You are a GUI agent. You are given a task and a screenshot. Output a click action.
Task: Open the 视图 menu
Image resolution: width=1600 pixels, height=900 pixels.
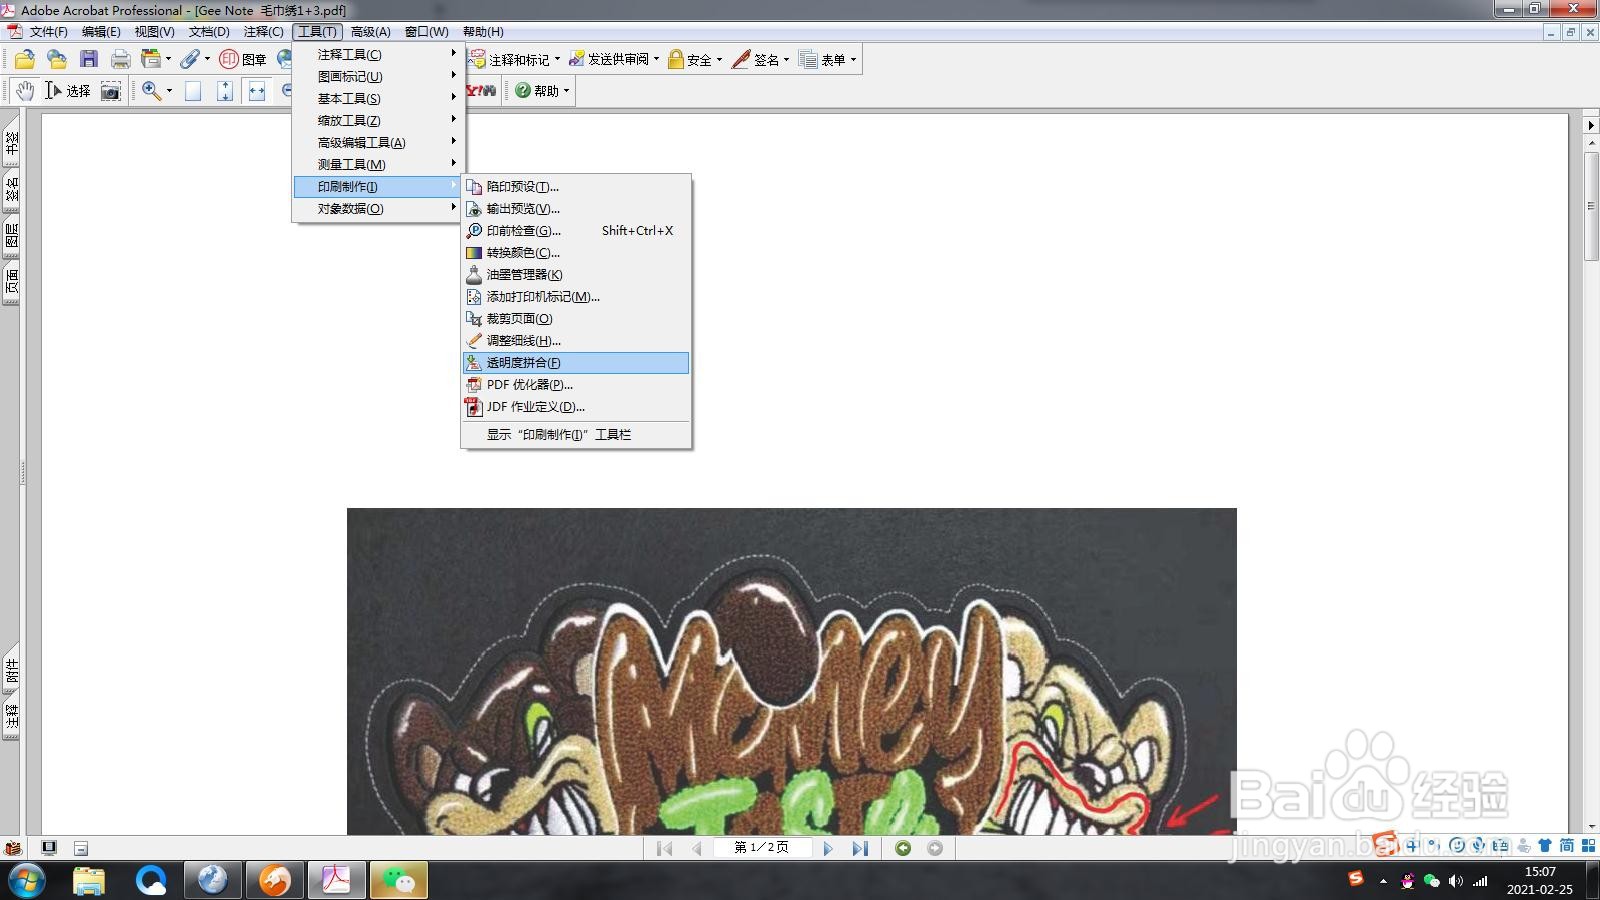point(154,32)
